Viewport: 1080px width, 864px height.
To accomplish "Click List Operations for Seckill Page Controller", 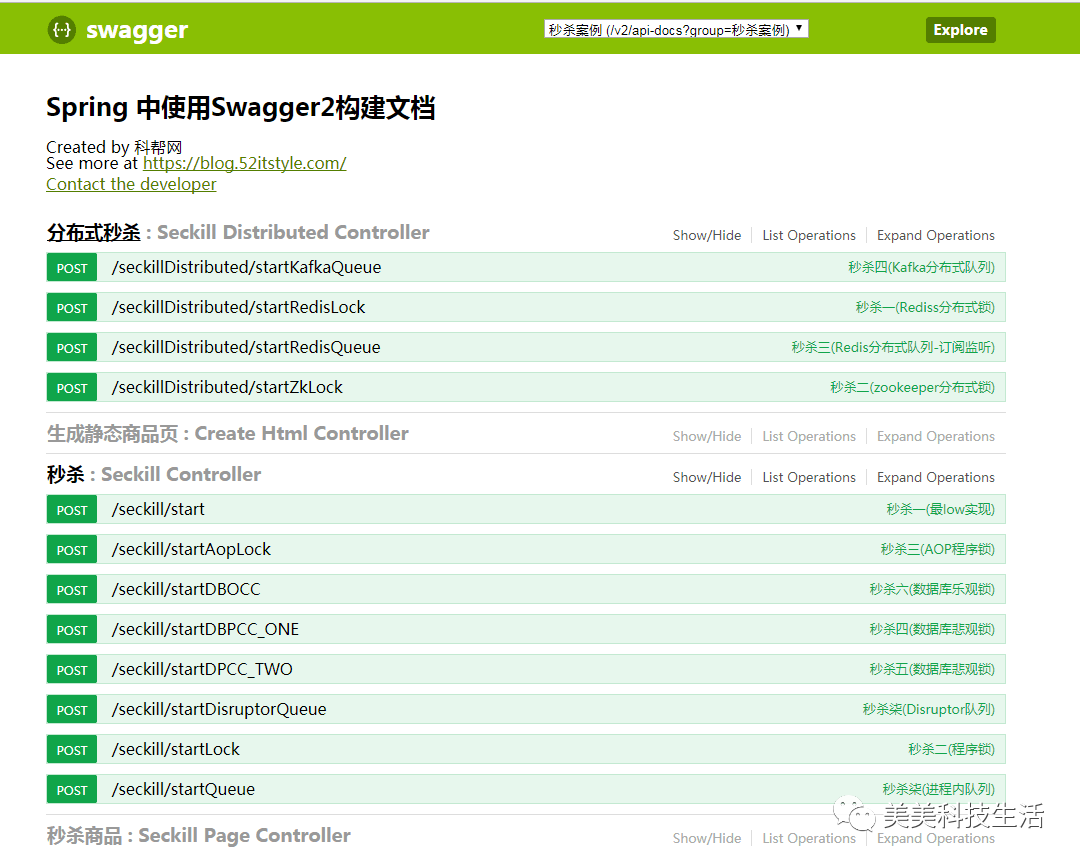I will (x=809, y=838).
